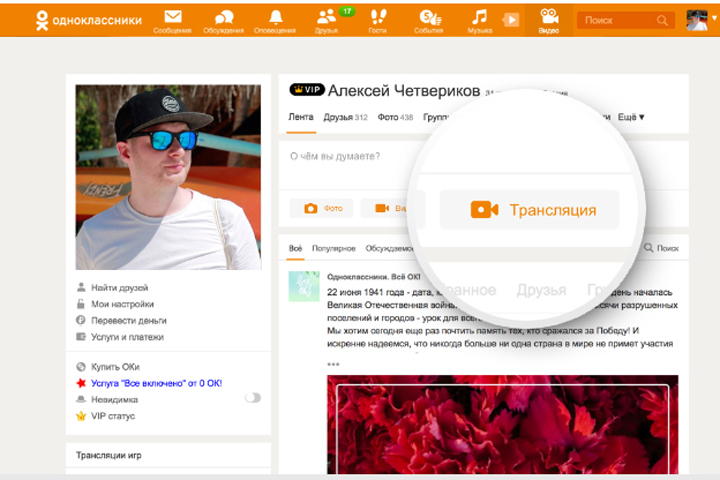
Task: Click the Фото upload button
Action: coord(321,208)
